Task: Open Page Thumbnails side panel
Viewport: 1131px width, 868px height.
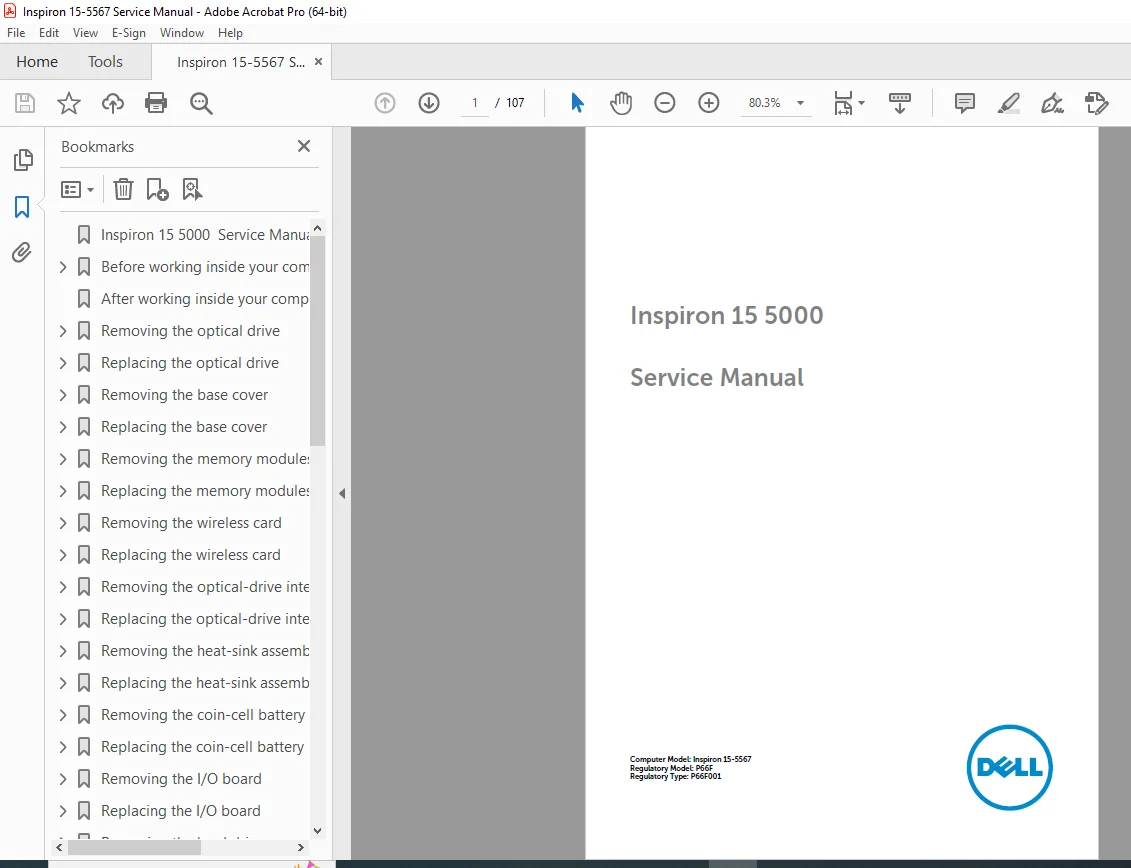Action: 22,160
